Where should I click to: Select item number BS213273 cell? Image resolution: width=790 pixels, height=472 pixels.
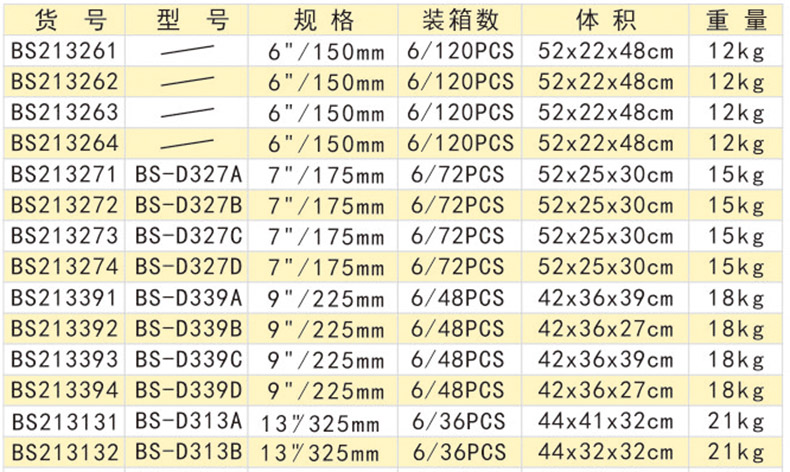64,237
